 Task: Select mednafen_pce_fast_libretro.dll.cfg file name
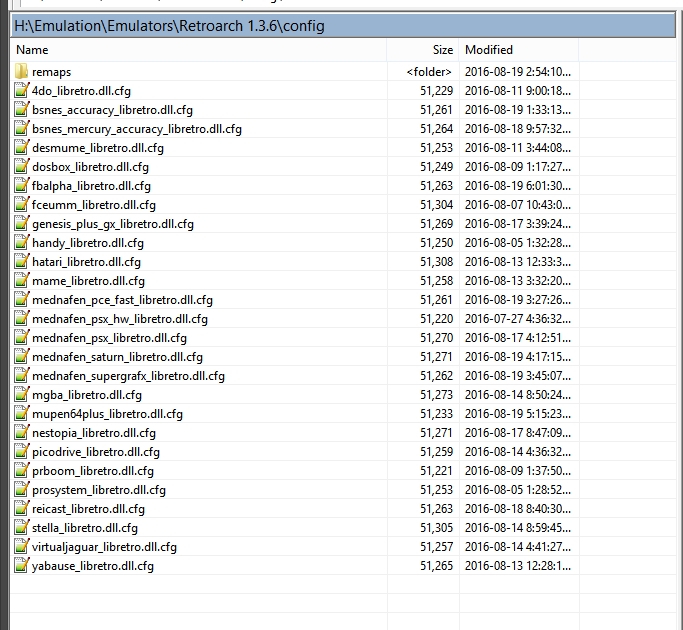click(x=122, y=300)
